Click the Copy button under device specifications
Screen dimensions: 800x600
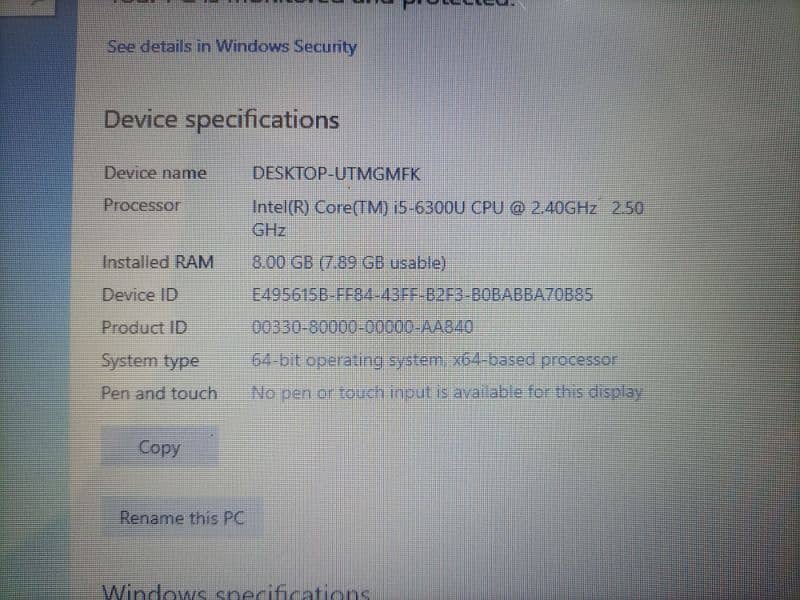[x=159, y=447]
